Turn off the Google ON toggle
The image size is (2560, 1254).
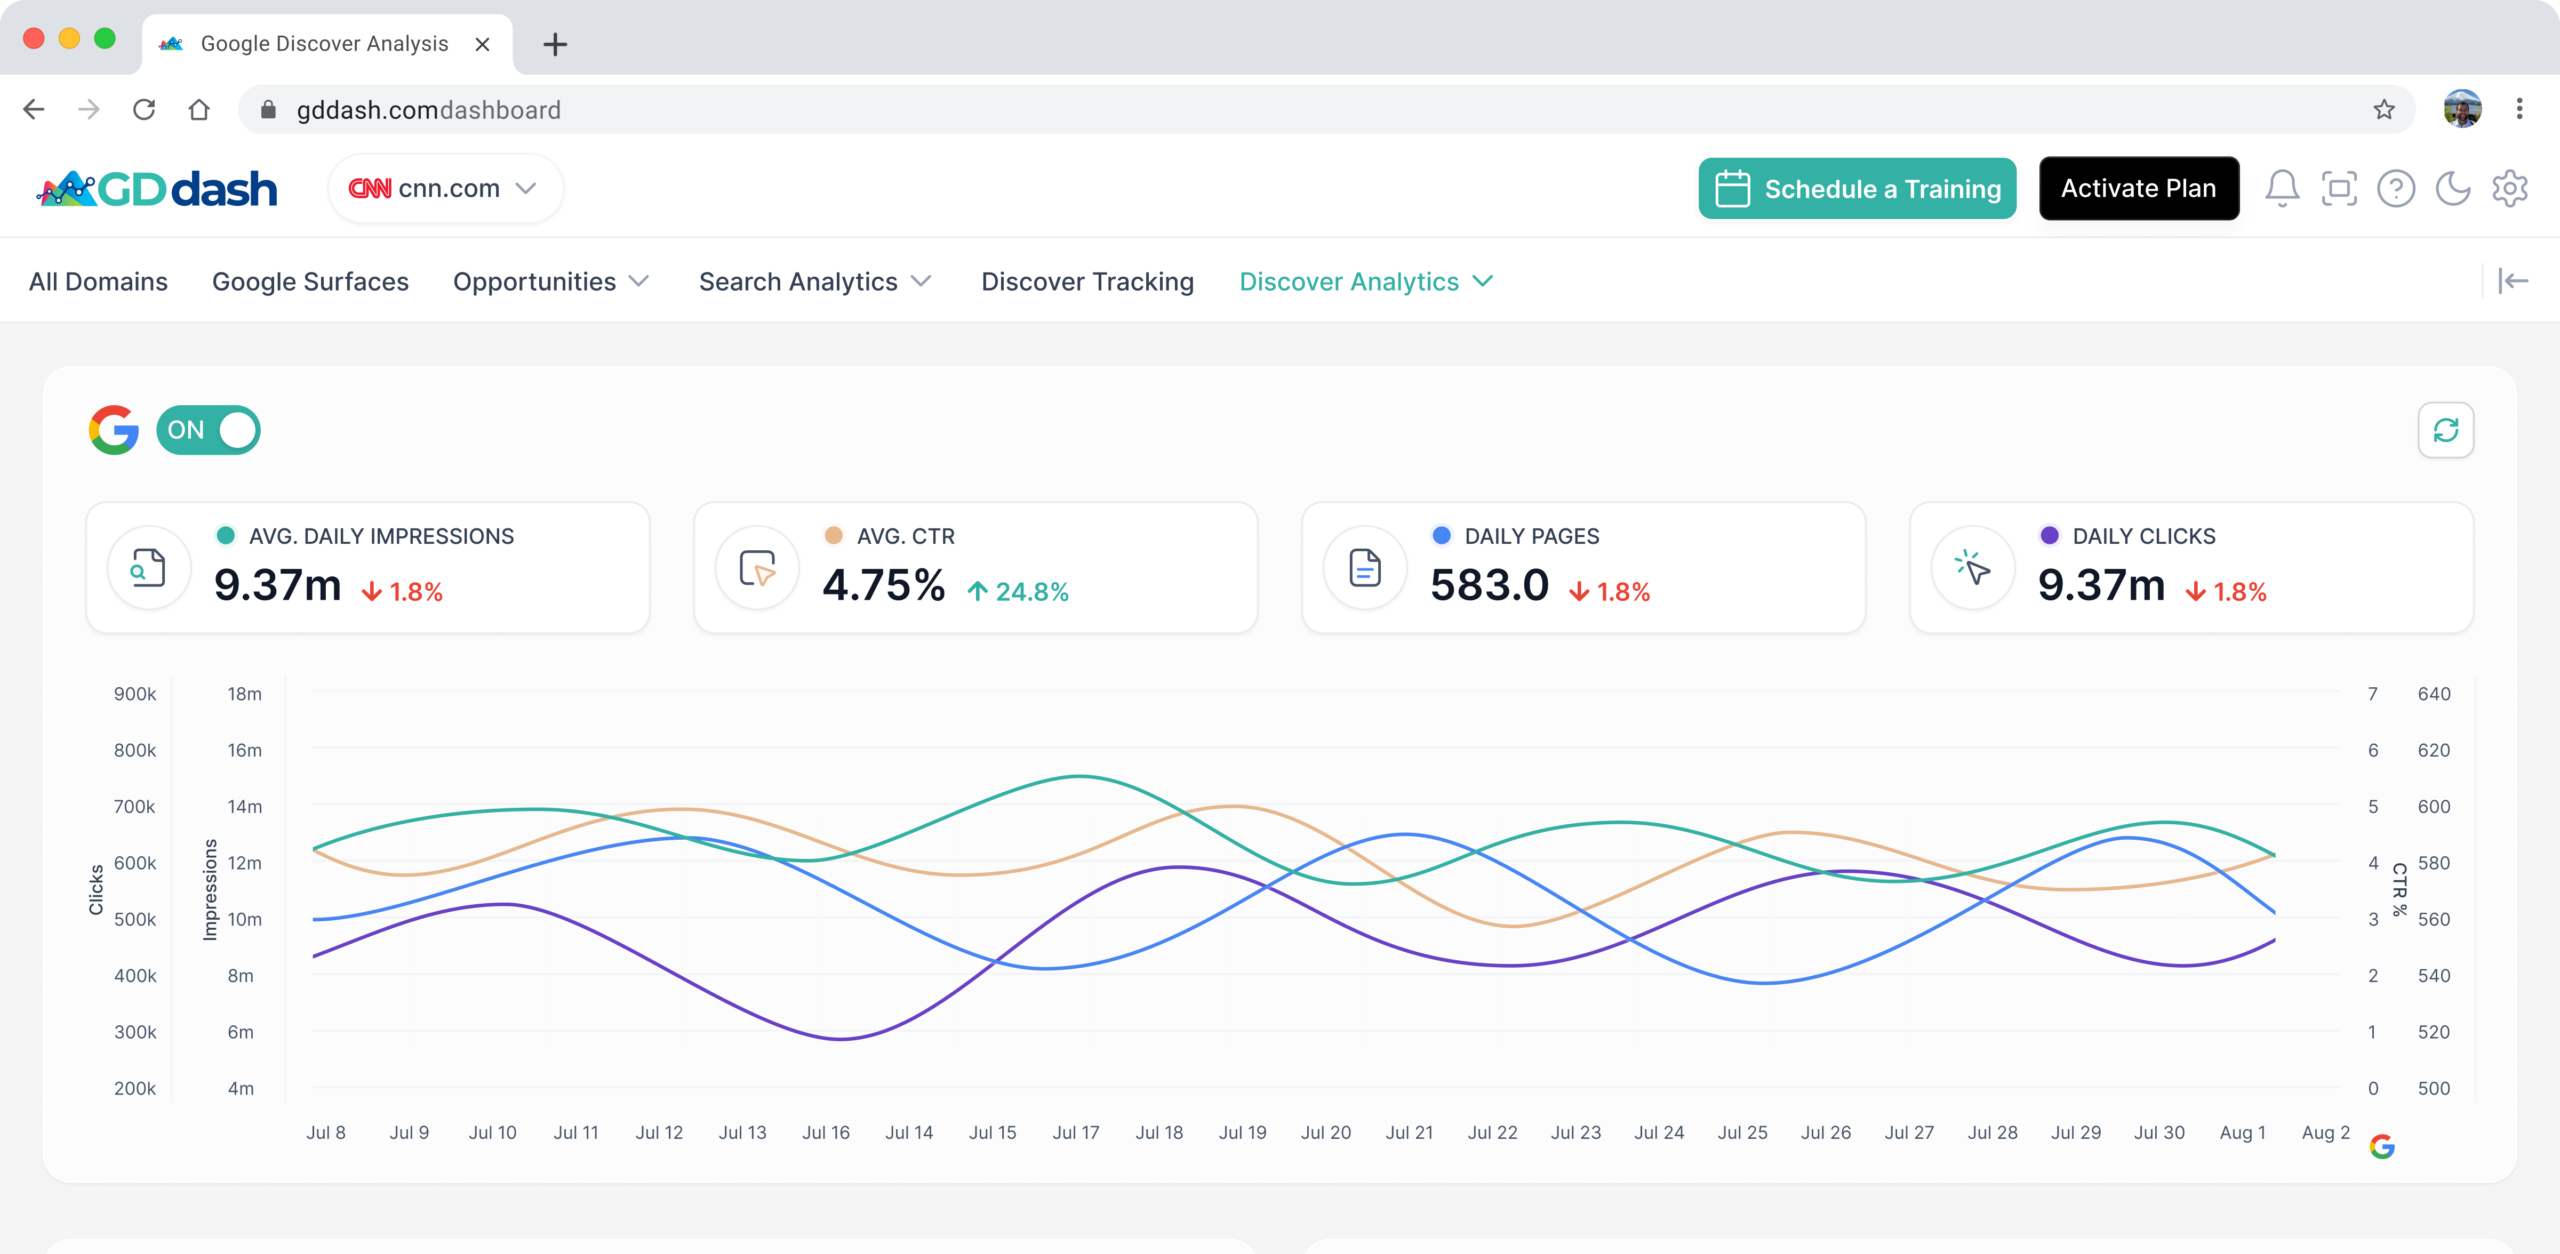pos(209,430)
